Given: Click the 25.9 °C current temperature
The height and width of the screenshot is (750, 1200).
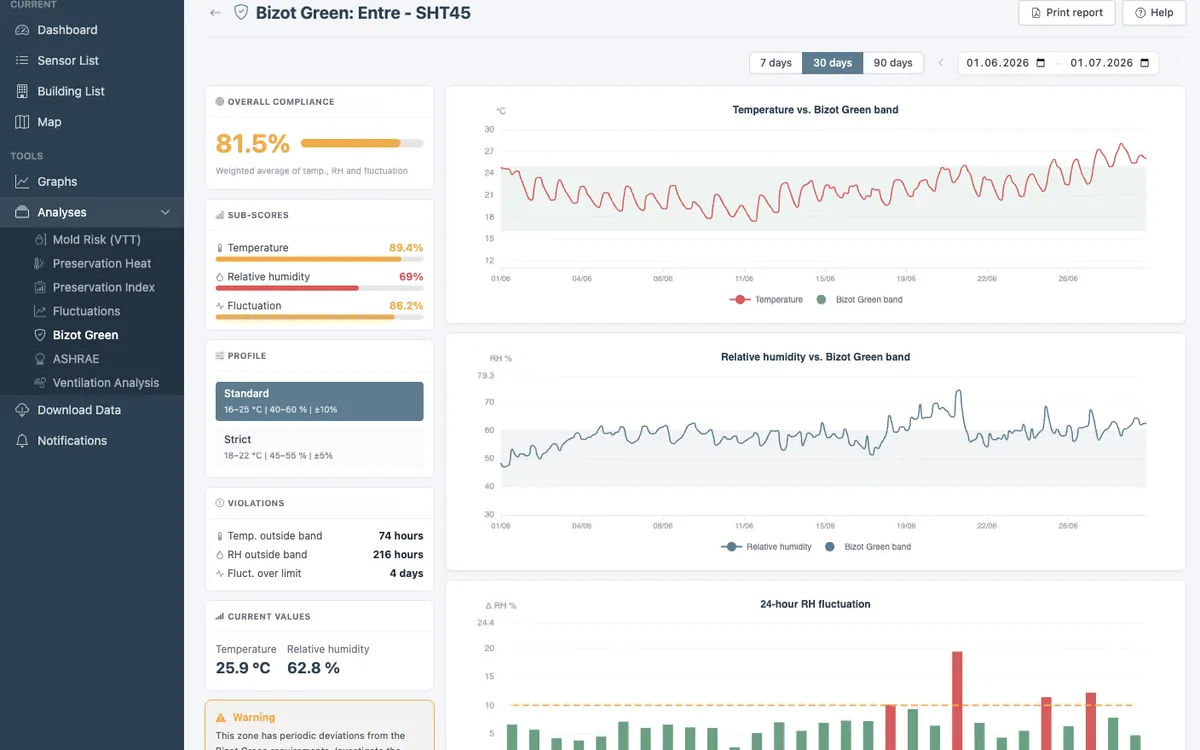Looking at the screenshot, I should pyautogui.click(x=243, y=668).
